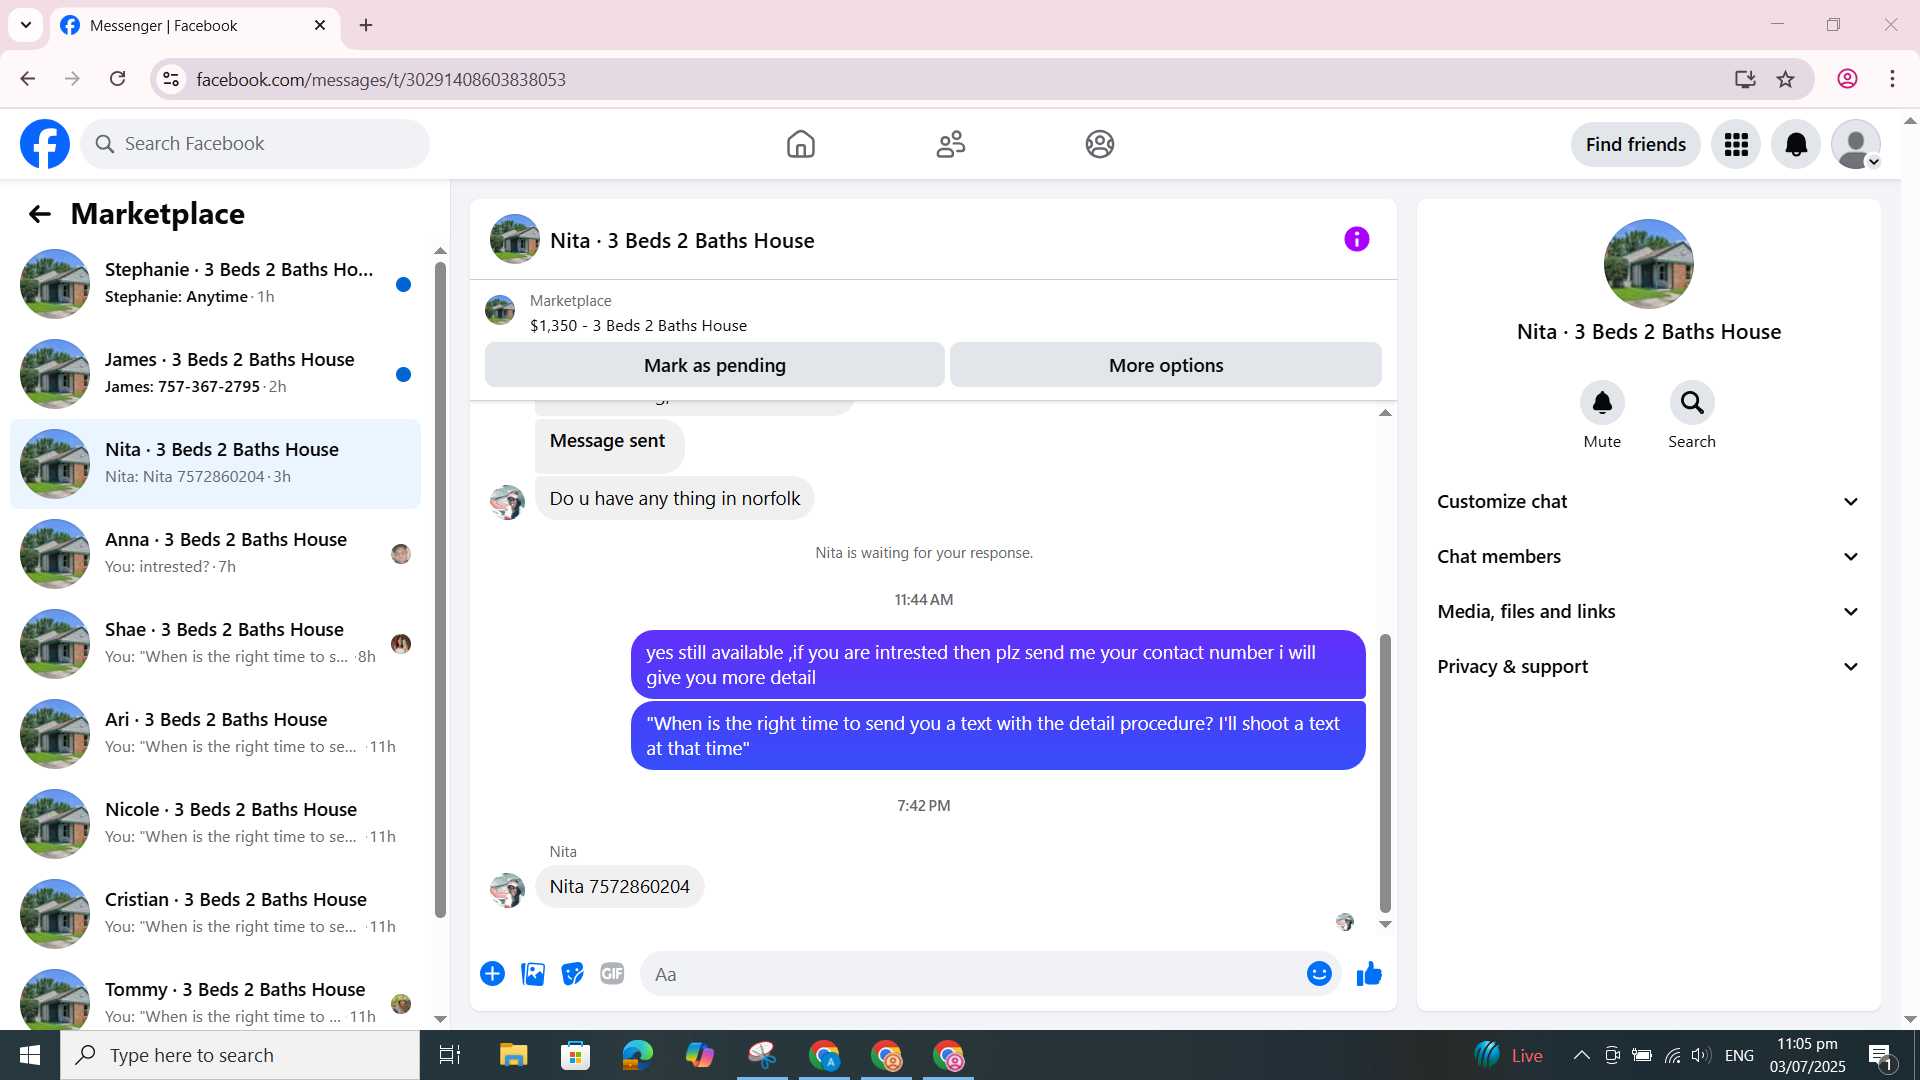1920x1080 pixels.
Task: Expand Media, files and links section
Action: tap(1648, 612)
